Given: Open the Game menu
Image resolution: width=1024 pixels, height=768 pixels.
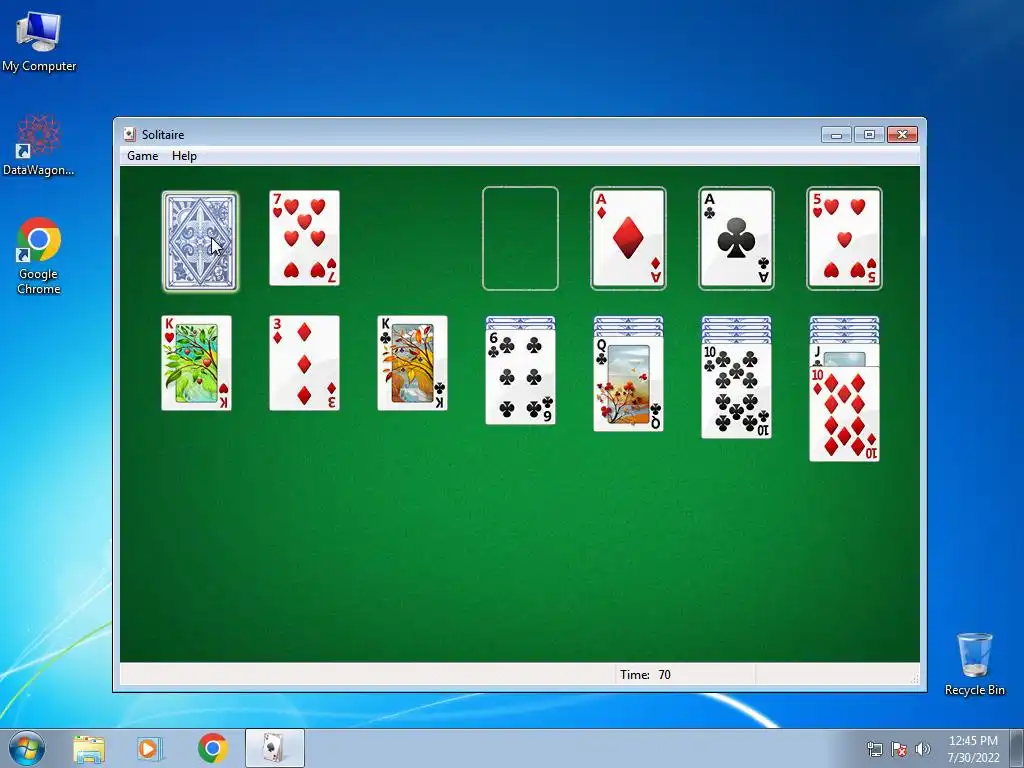Looking at the screenshot, I should click(142, 156).
